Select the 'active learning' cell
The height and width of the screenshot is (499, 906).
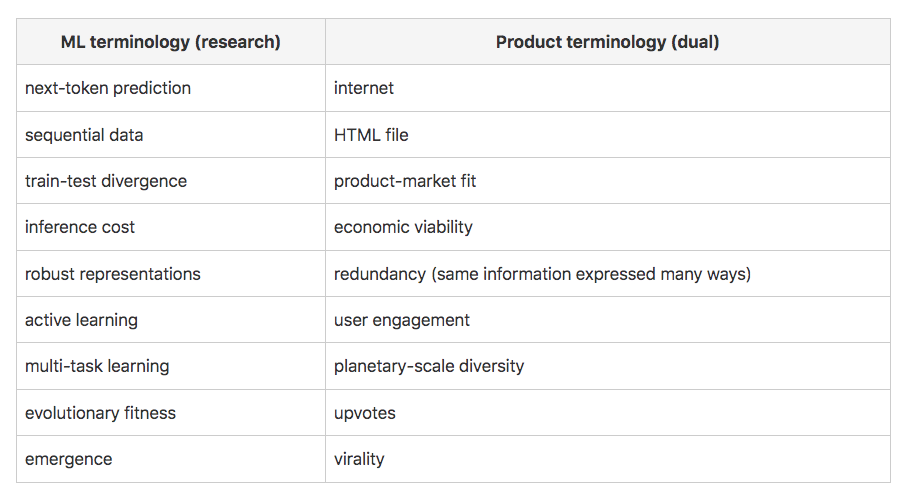81,320
